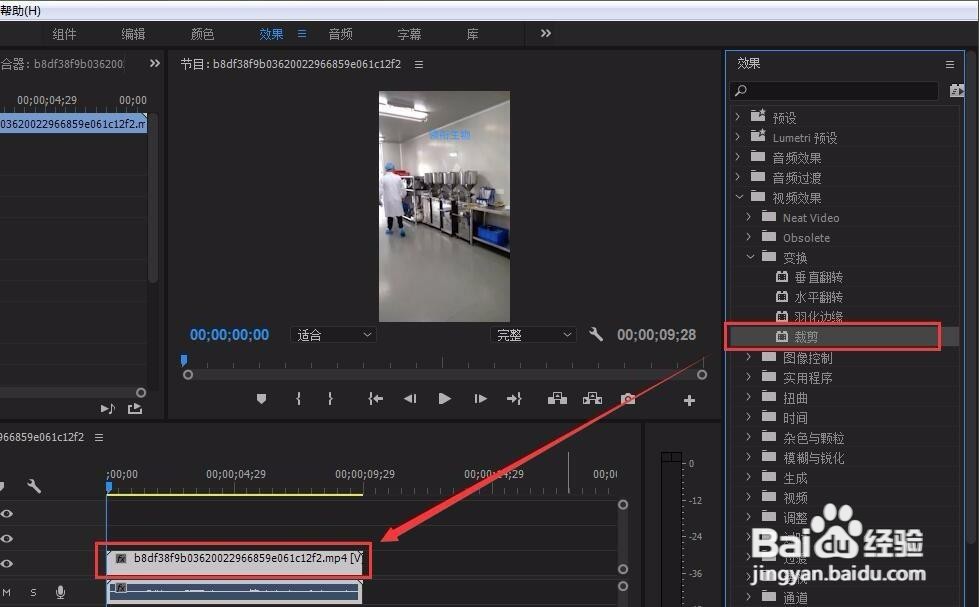Screen dimensions: 979x607
Task: Expand the 图像控制 folder
Action: 749,357
